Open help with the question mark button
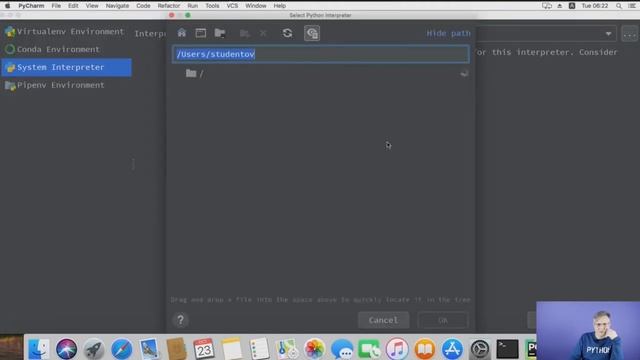Image resolution: width=640 pixels, height=360 pixels. (x=180, y=320)
